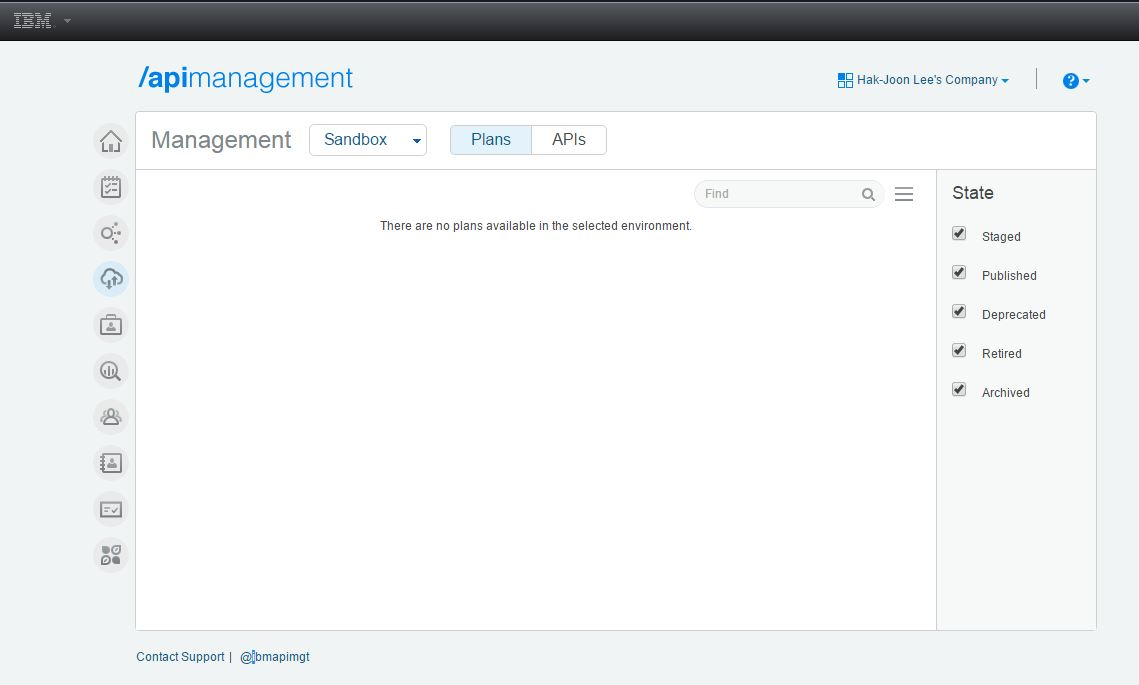Click the blue help question mark icon
1139x685 pixels.
point(1070,81)
